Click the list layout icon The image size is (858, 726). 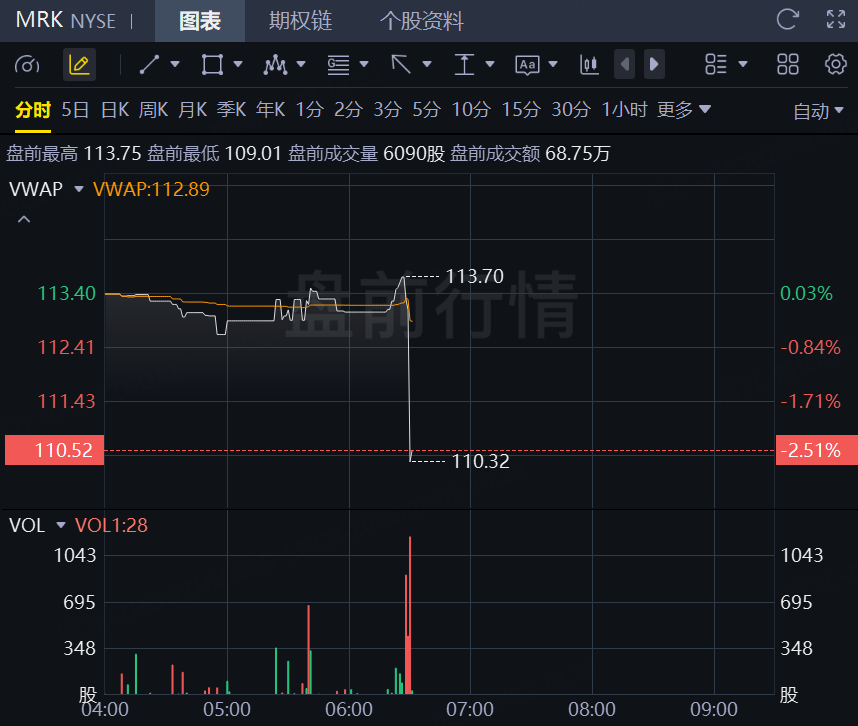[716, 65]
